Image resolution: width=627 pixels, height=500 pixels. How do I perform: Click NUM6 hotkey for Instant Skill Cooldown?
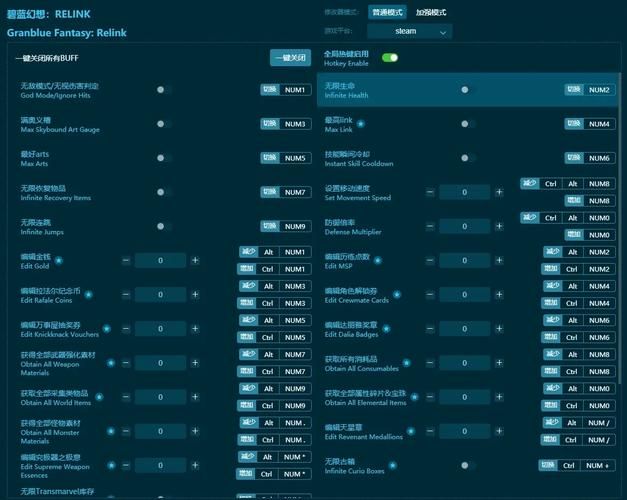point(599,158)
